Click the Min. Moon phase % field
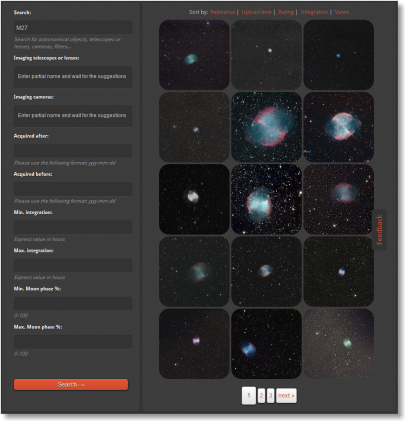Image resolution: width=405 pixels, height=421 pixels. (73, 303)
